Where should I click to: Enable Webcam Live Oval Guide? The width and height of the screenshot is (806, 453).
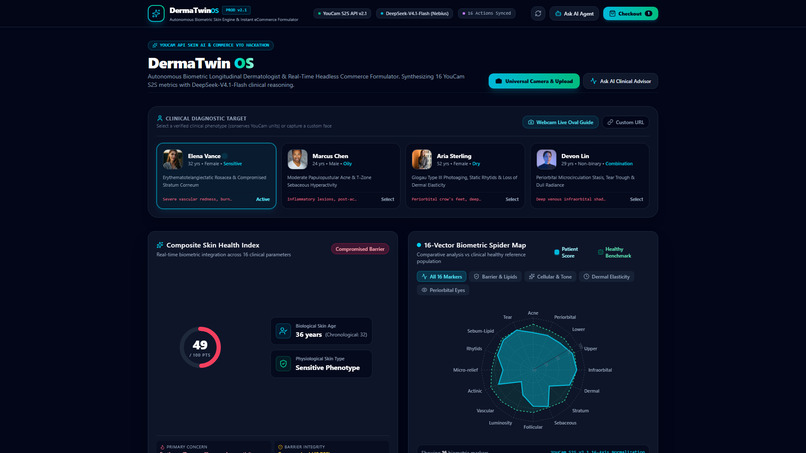(x=560, y=122)
